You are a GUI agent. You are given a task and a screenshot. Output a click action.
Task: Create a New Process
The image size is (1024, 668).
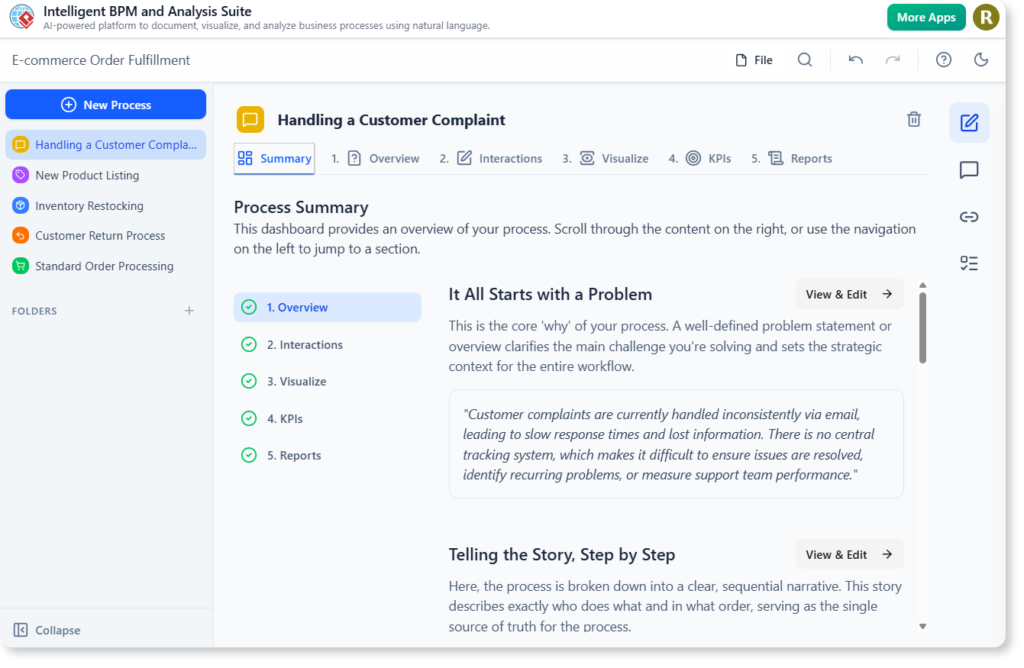[105, 104]
